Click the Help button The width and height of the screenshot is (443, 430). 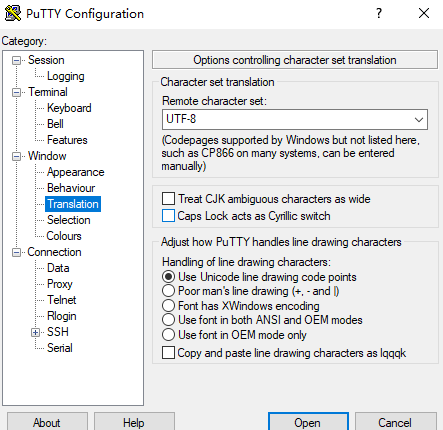click(134, 422)
